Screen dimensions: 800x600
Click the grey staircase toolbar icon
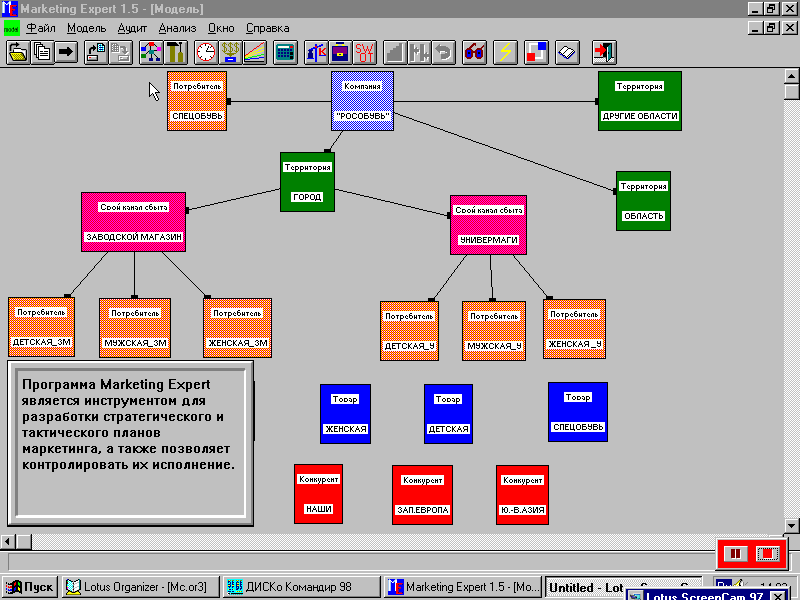[395, 52]
